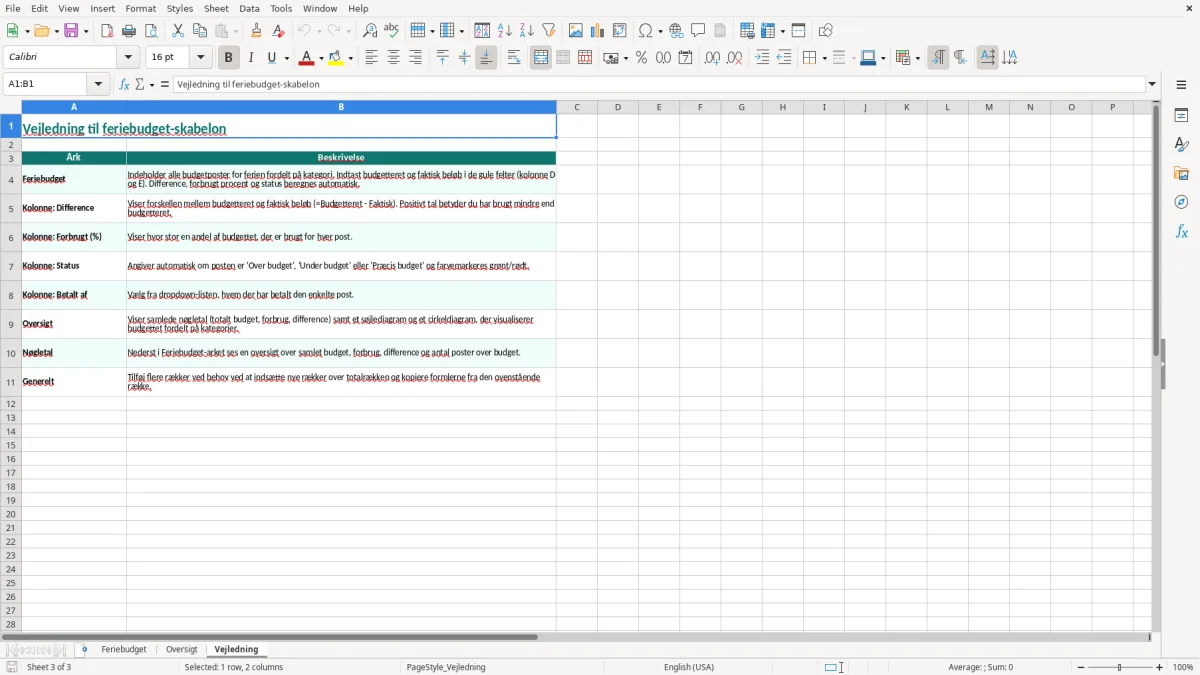Open the Format menu
Screen dimensions: 1200x675
[141, 8]
